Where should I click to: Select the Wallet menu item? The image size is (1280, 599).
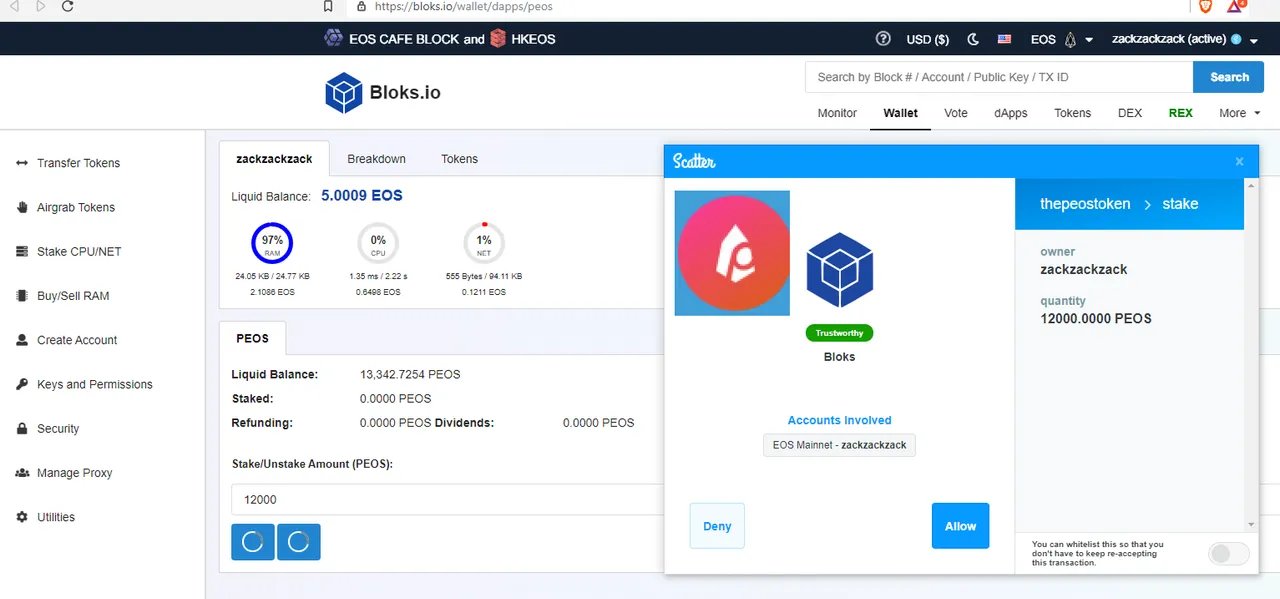click(900, 113)
